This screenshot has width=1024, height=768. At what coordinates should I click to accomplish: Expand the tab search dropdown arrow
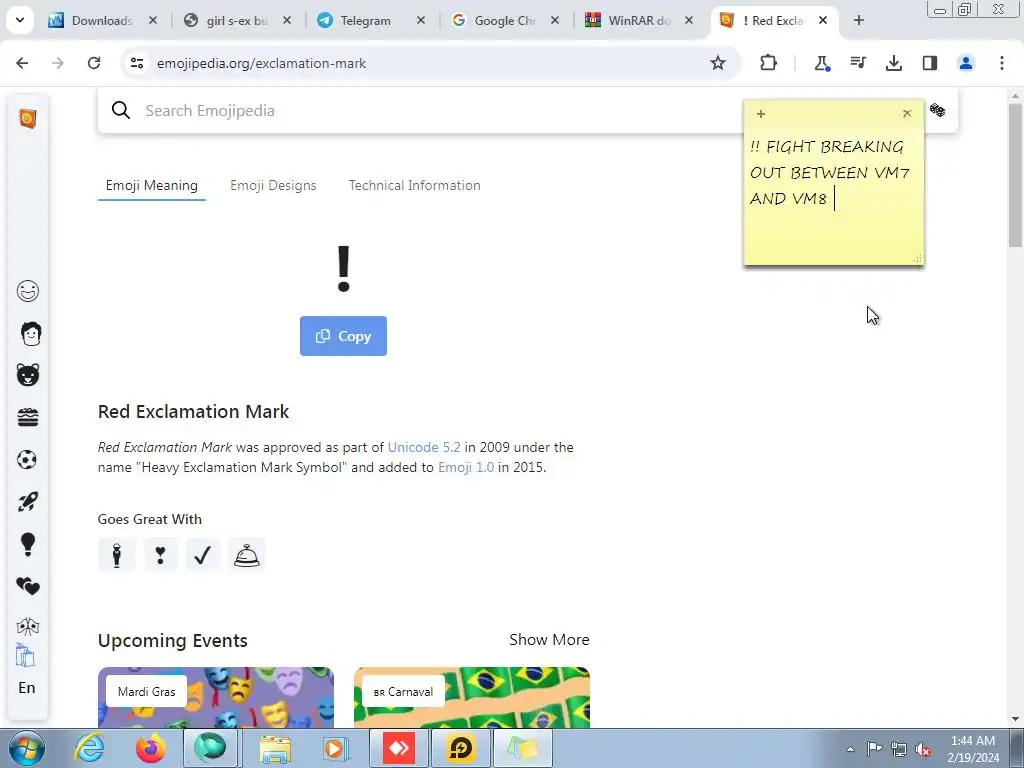pyautogui.click(x=20, y=20)
